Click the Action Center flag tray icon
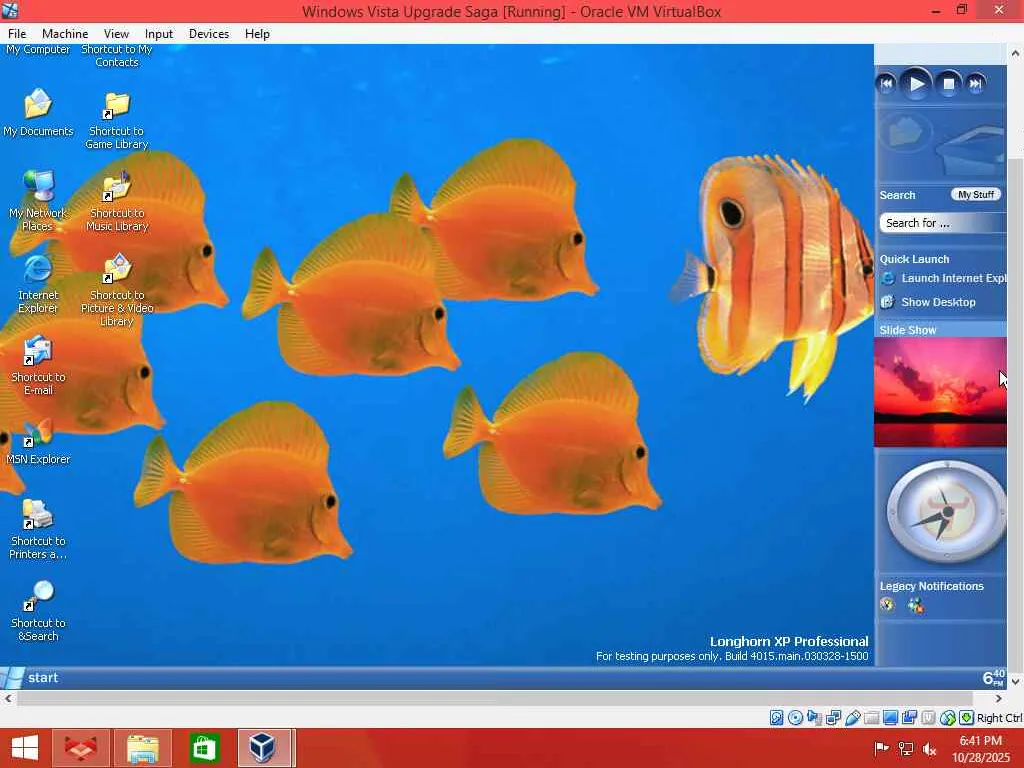 click(x=881, y=748)
